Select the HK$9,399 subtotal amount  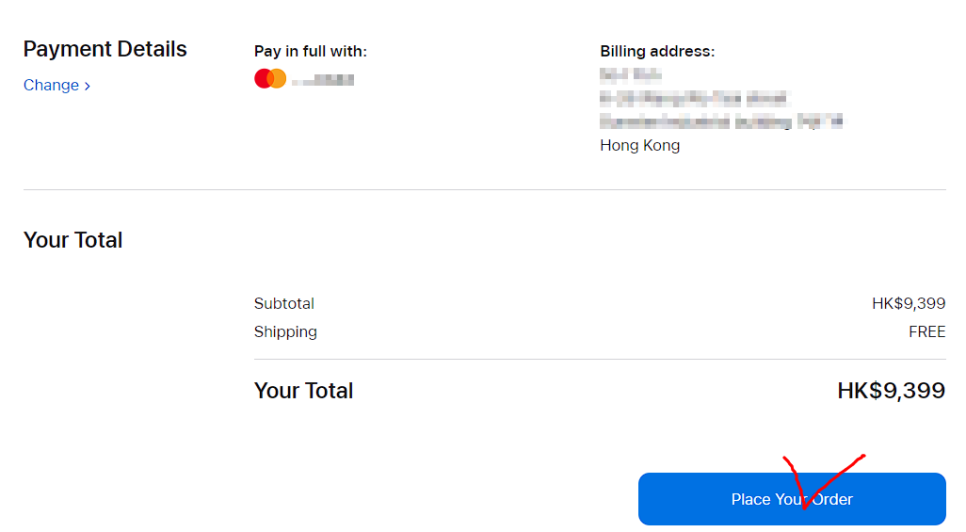(x=909, y=304)
